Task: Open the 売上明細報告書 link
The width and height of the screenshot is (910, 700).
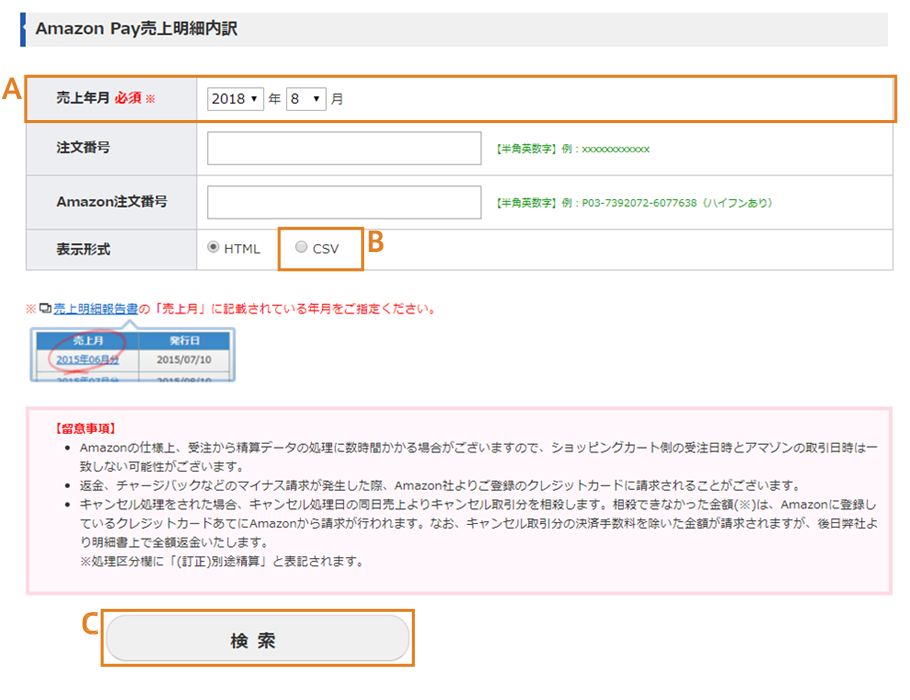Action: 96,309
